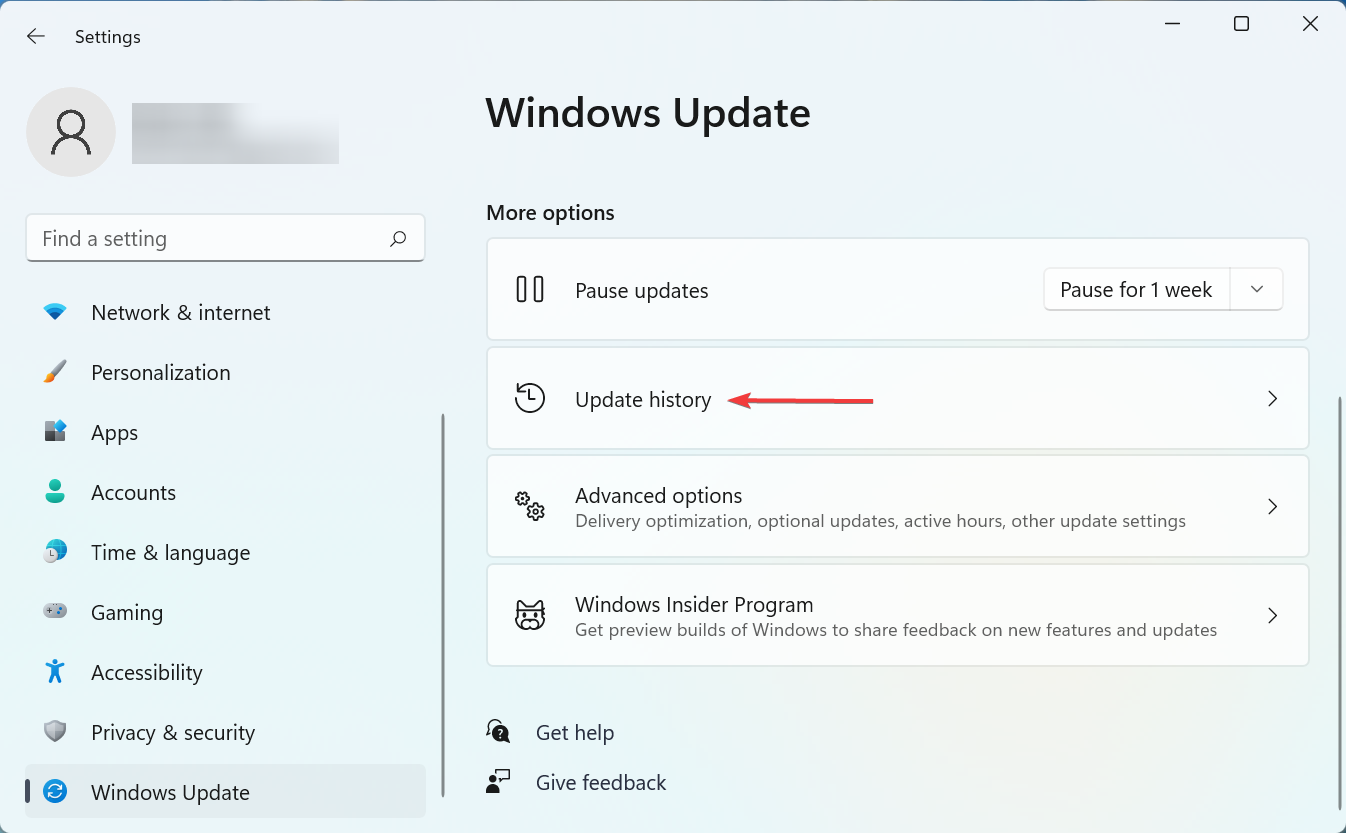
Task: Click the Accounts person icon
Action: [x=57, y=492]
